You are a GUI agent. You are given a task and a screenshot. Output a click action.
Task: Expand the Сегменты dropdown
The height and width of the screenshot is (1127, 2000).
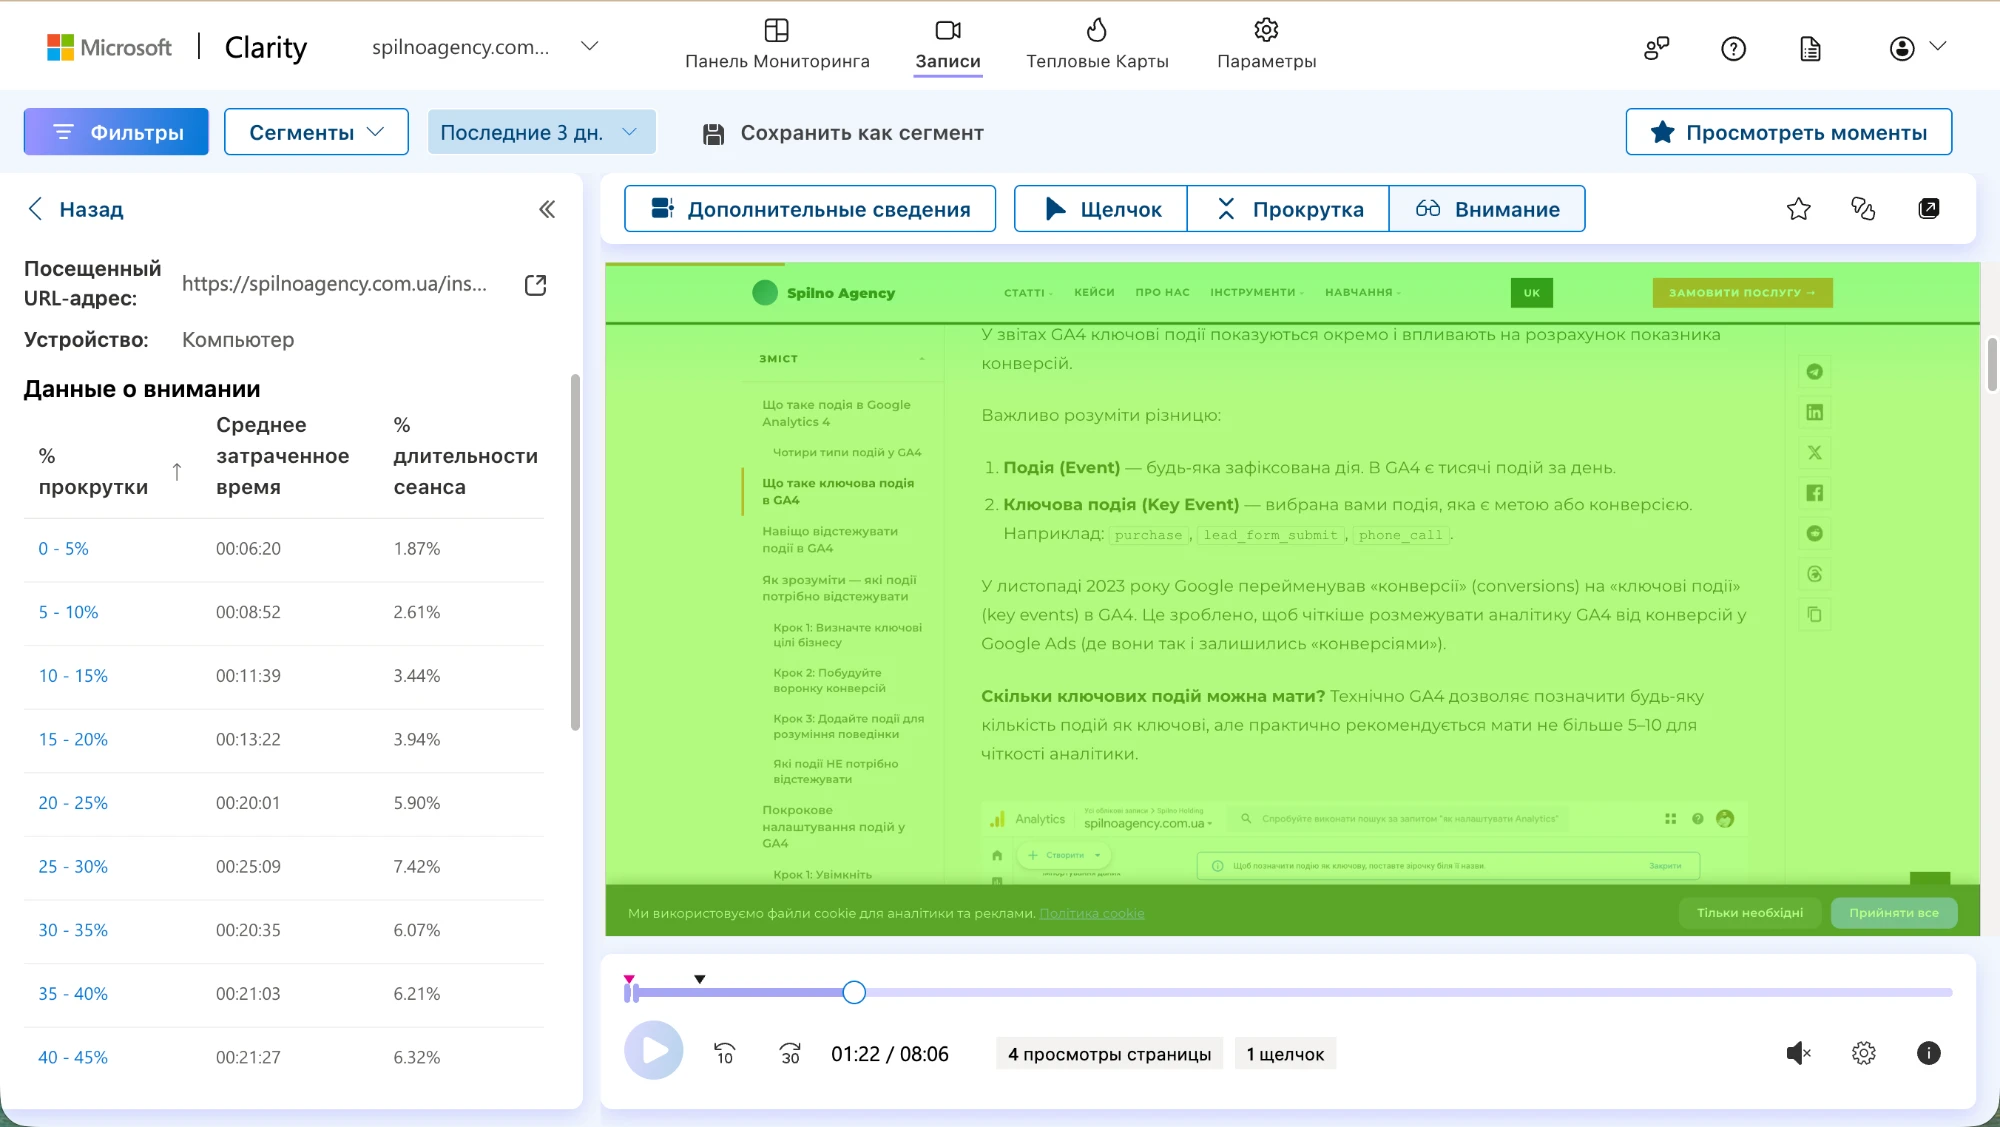(316, 132)
